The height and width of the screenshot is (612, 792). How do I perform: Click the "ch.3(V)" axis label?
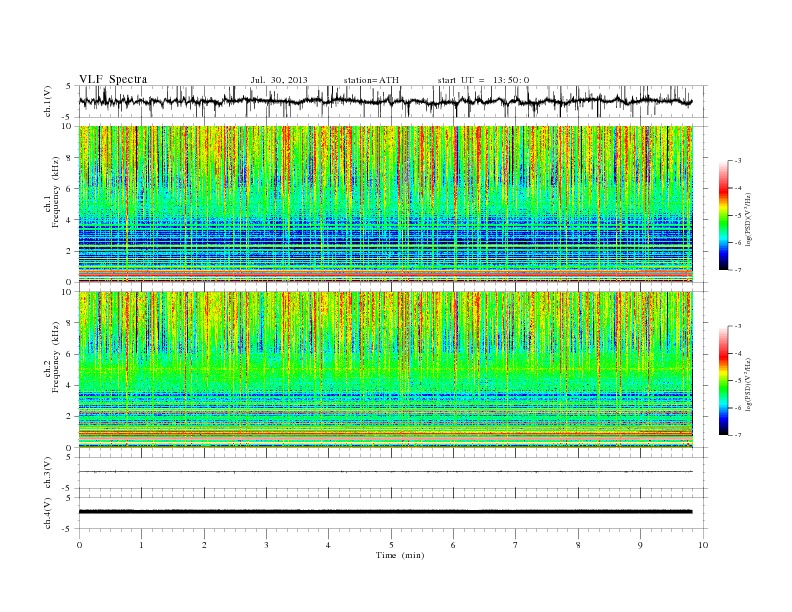(48, 473)
